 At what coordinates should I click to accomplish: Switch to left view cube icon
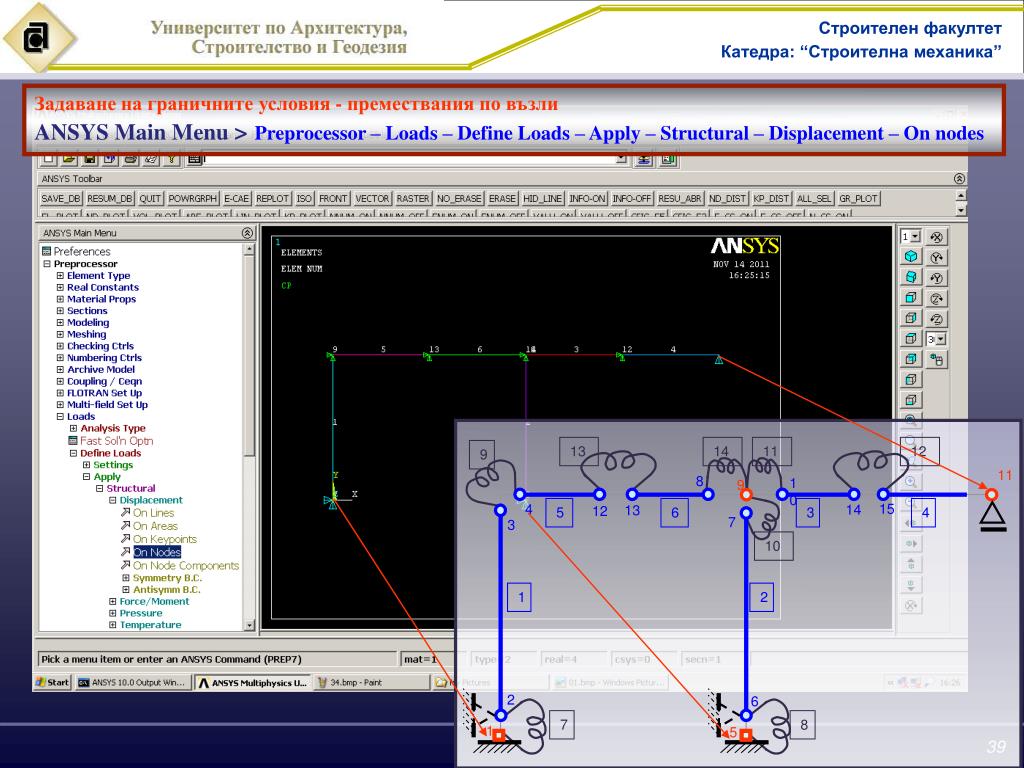(x=912, y=379)
